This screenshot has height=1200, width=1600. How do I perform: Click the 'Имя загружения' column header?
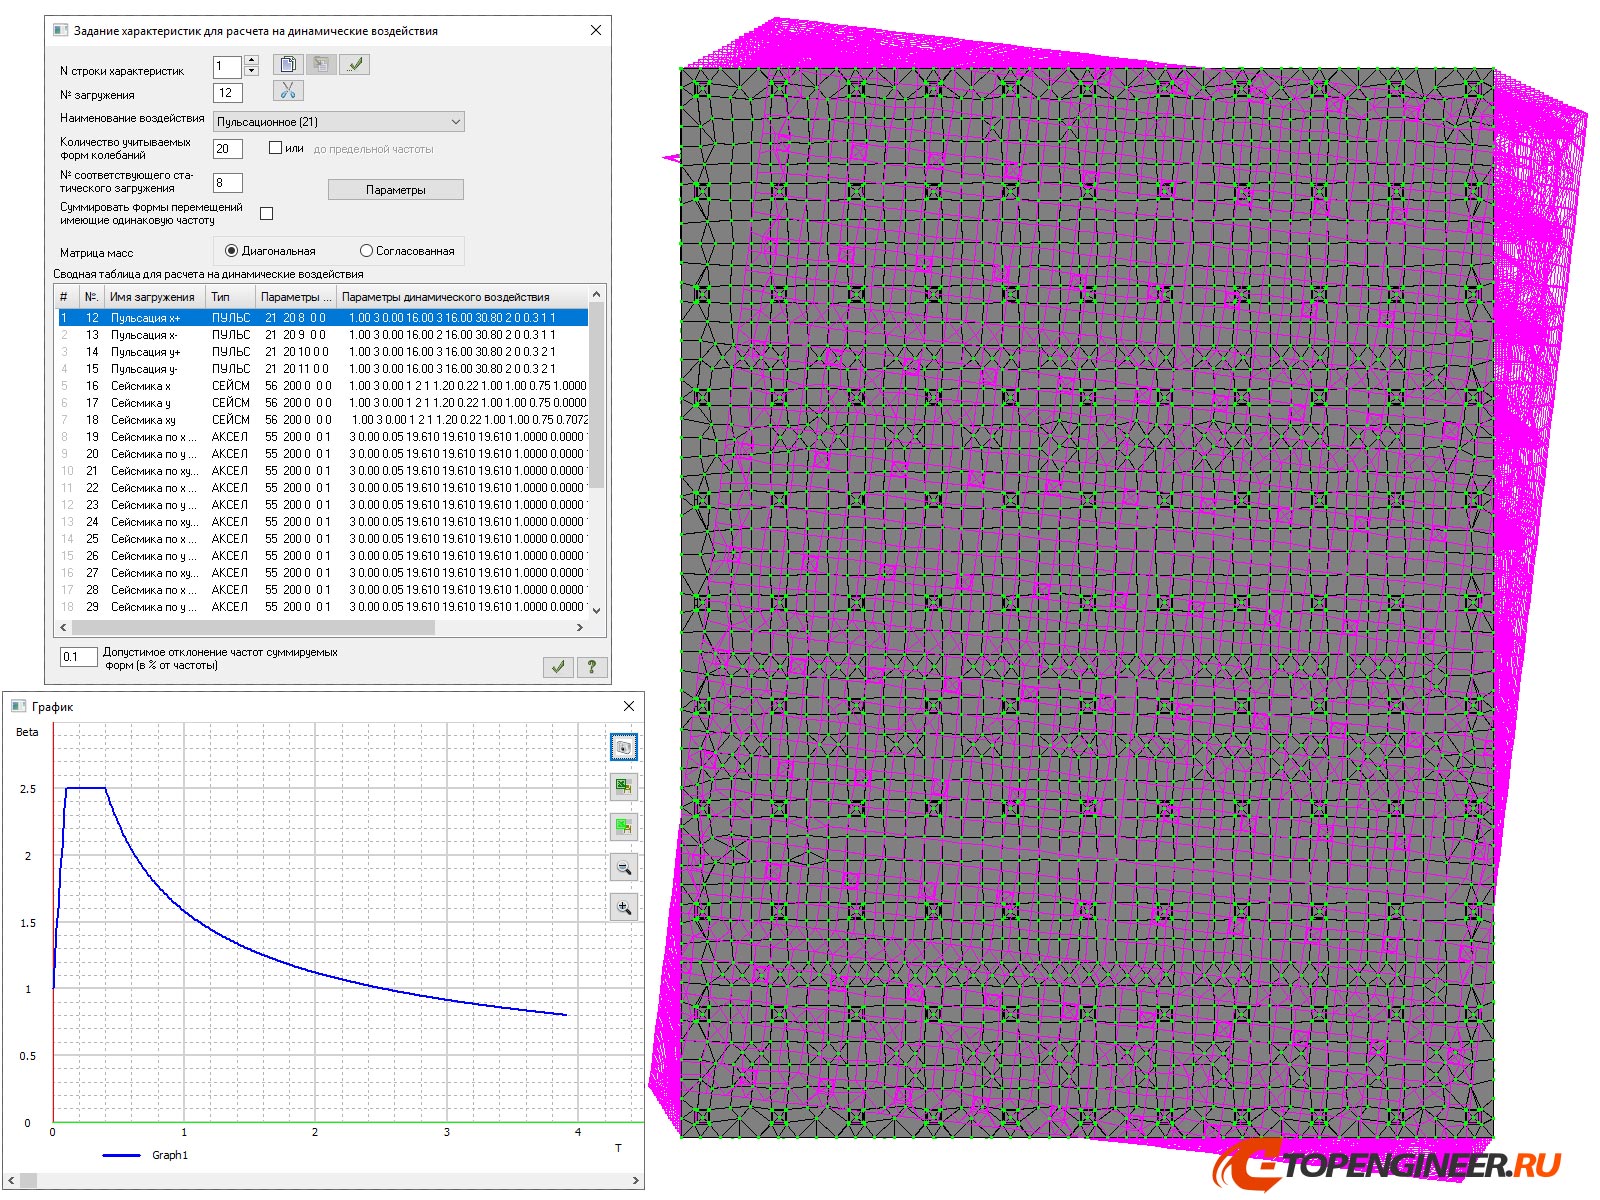click(x=152, y=297)
